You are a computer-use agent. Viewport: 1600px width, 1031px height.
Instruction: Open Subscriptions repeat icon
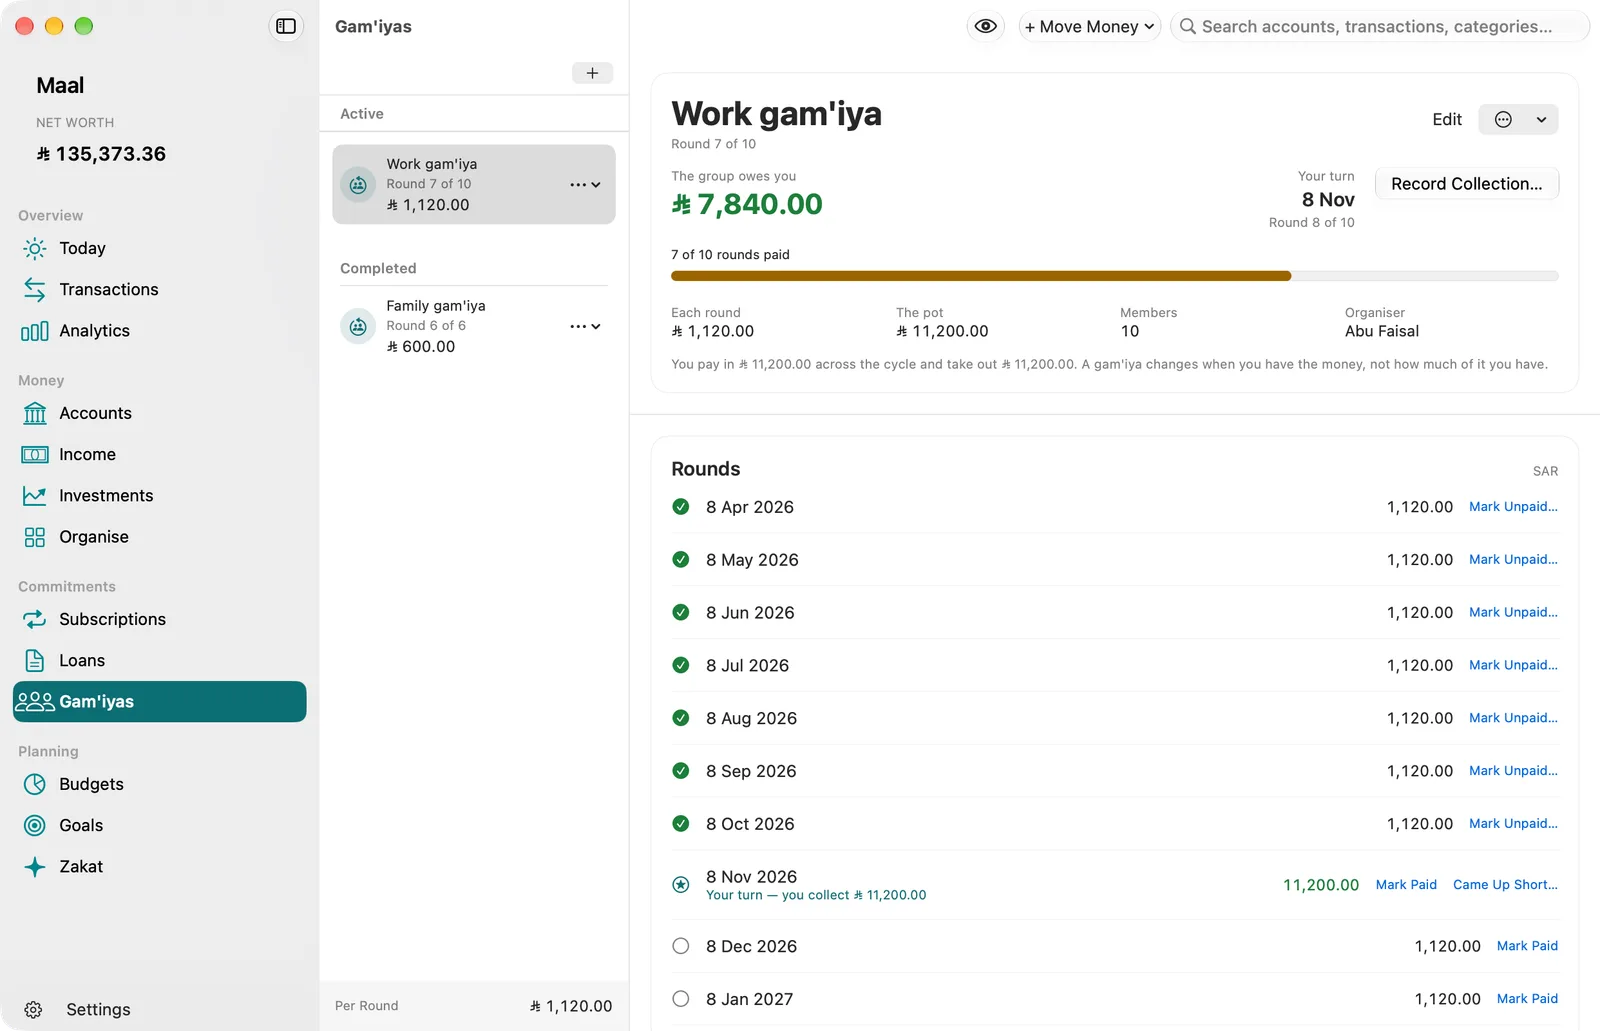[35, 619]
